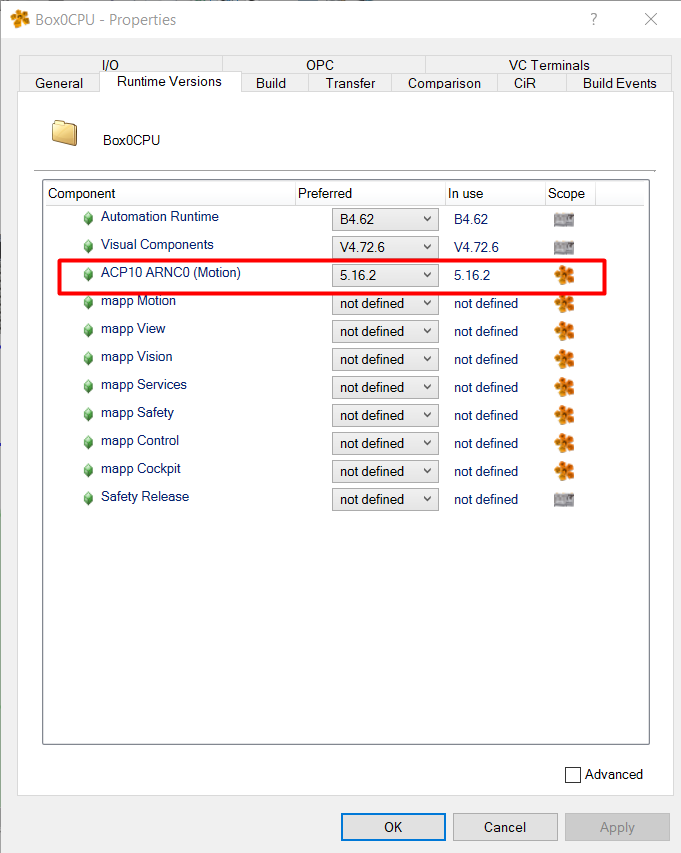Click the scope icon for Automation Runtime
The image size is (681, 853).
pyautogui.click(x=564, y=220)
